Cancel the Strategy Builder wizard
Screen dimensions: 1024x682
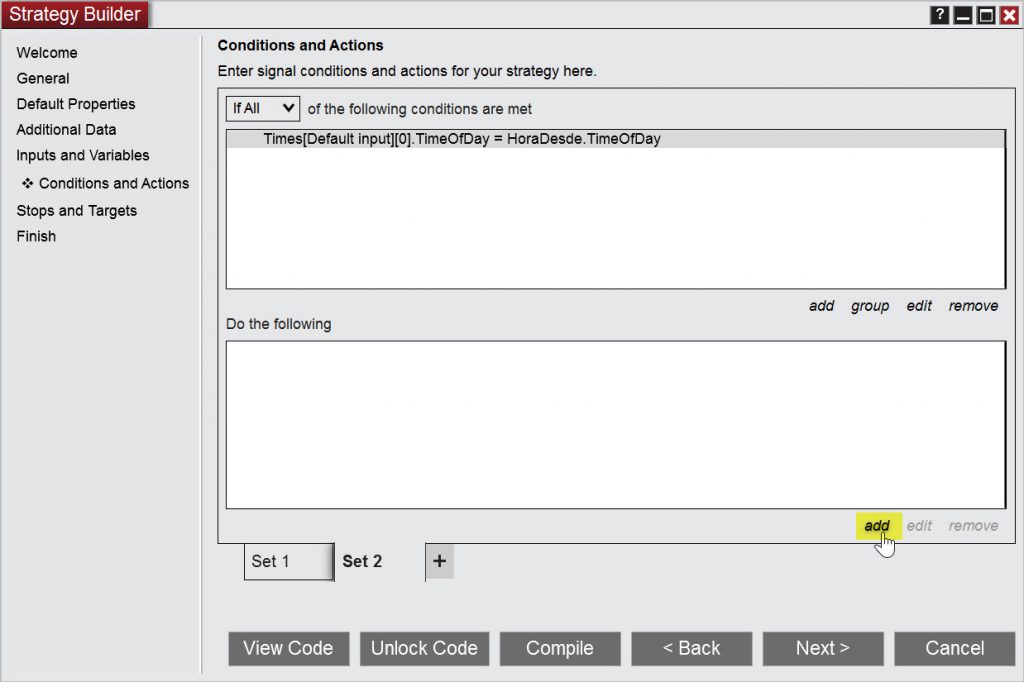coord(954,649)
